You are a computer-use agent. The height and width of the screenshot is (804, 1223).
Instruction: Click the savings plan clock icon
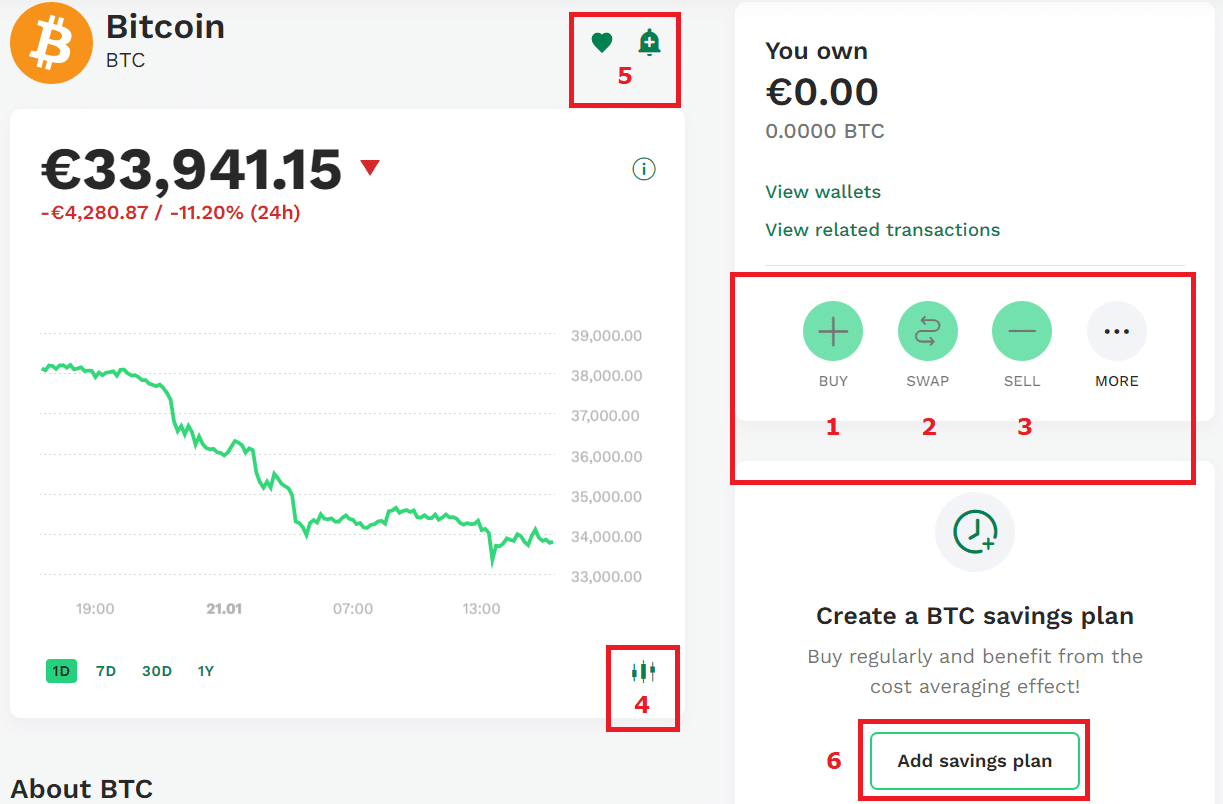[974, 532]
